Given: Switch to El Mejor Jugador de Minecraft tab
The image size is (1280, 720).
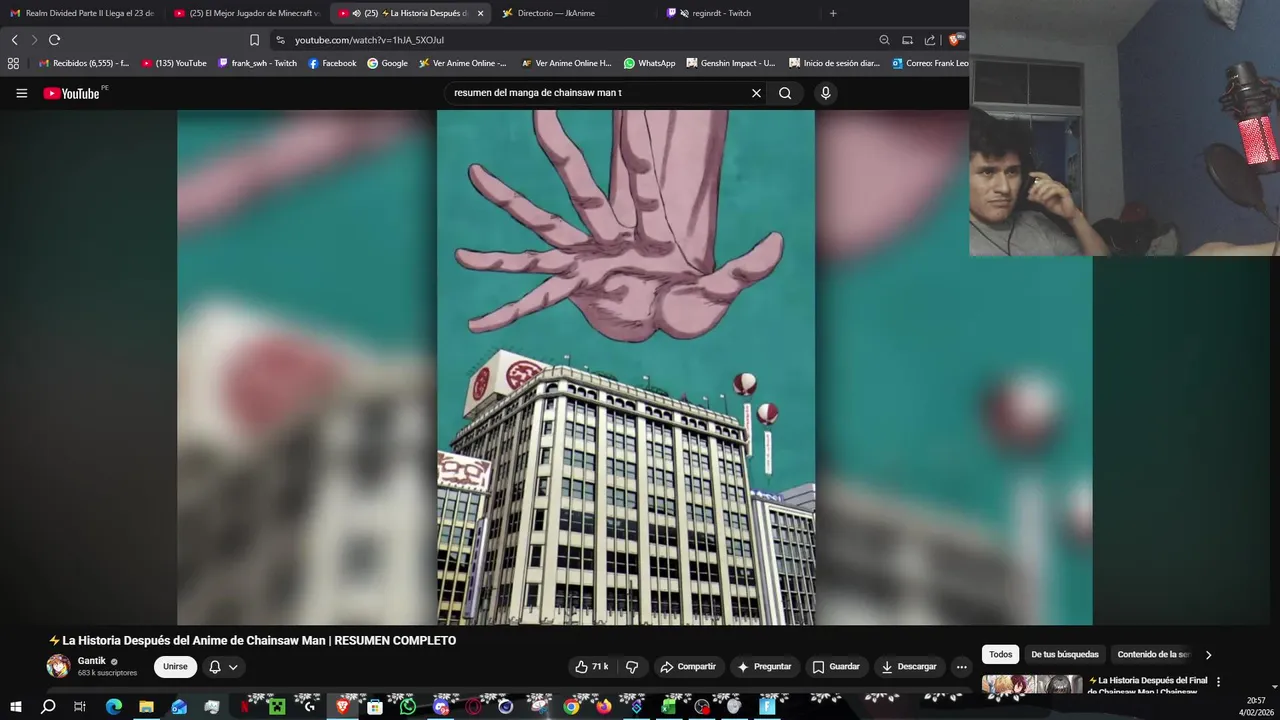Looking at the screenshot, I should (247, 13).
